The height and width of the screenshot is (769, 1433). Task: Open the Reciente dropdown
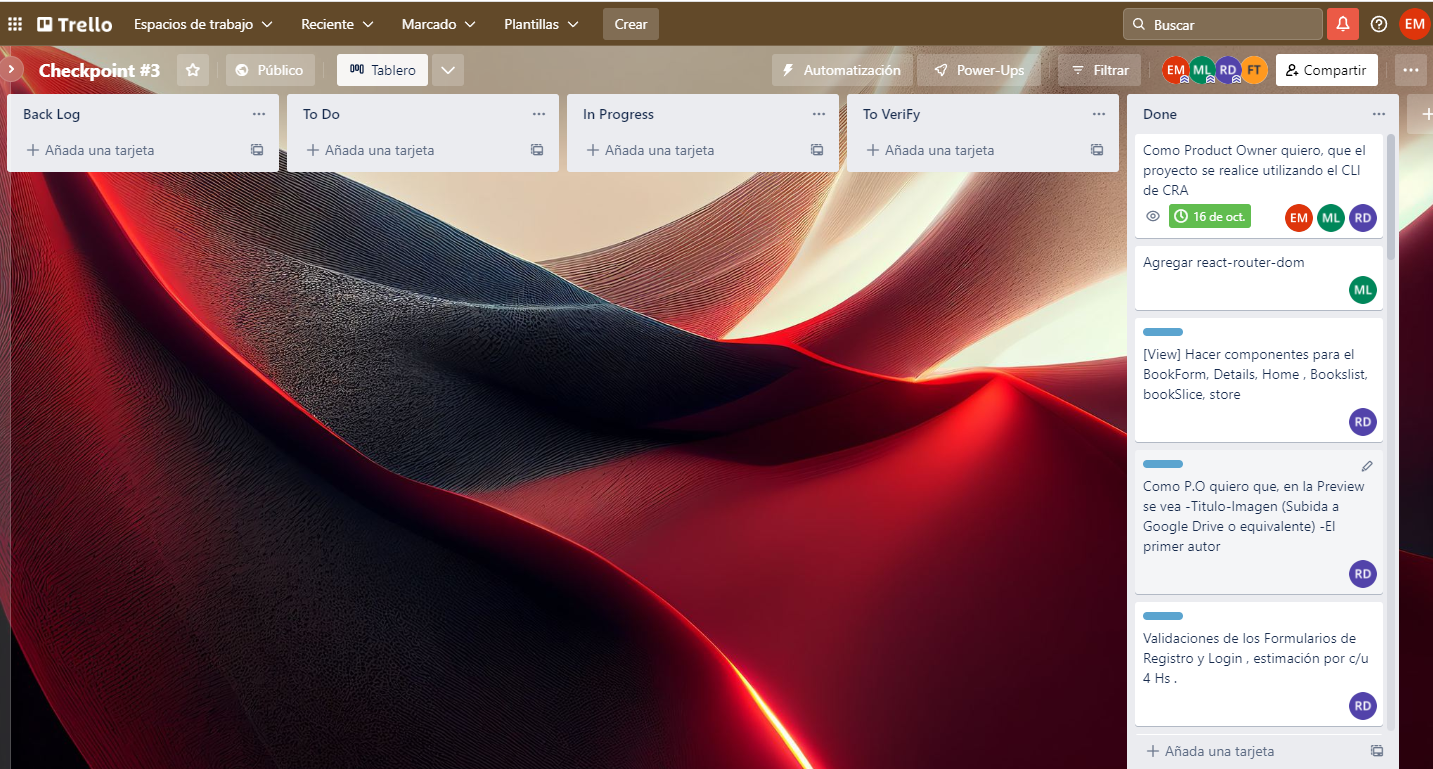[337, 24]
